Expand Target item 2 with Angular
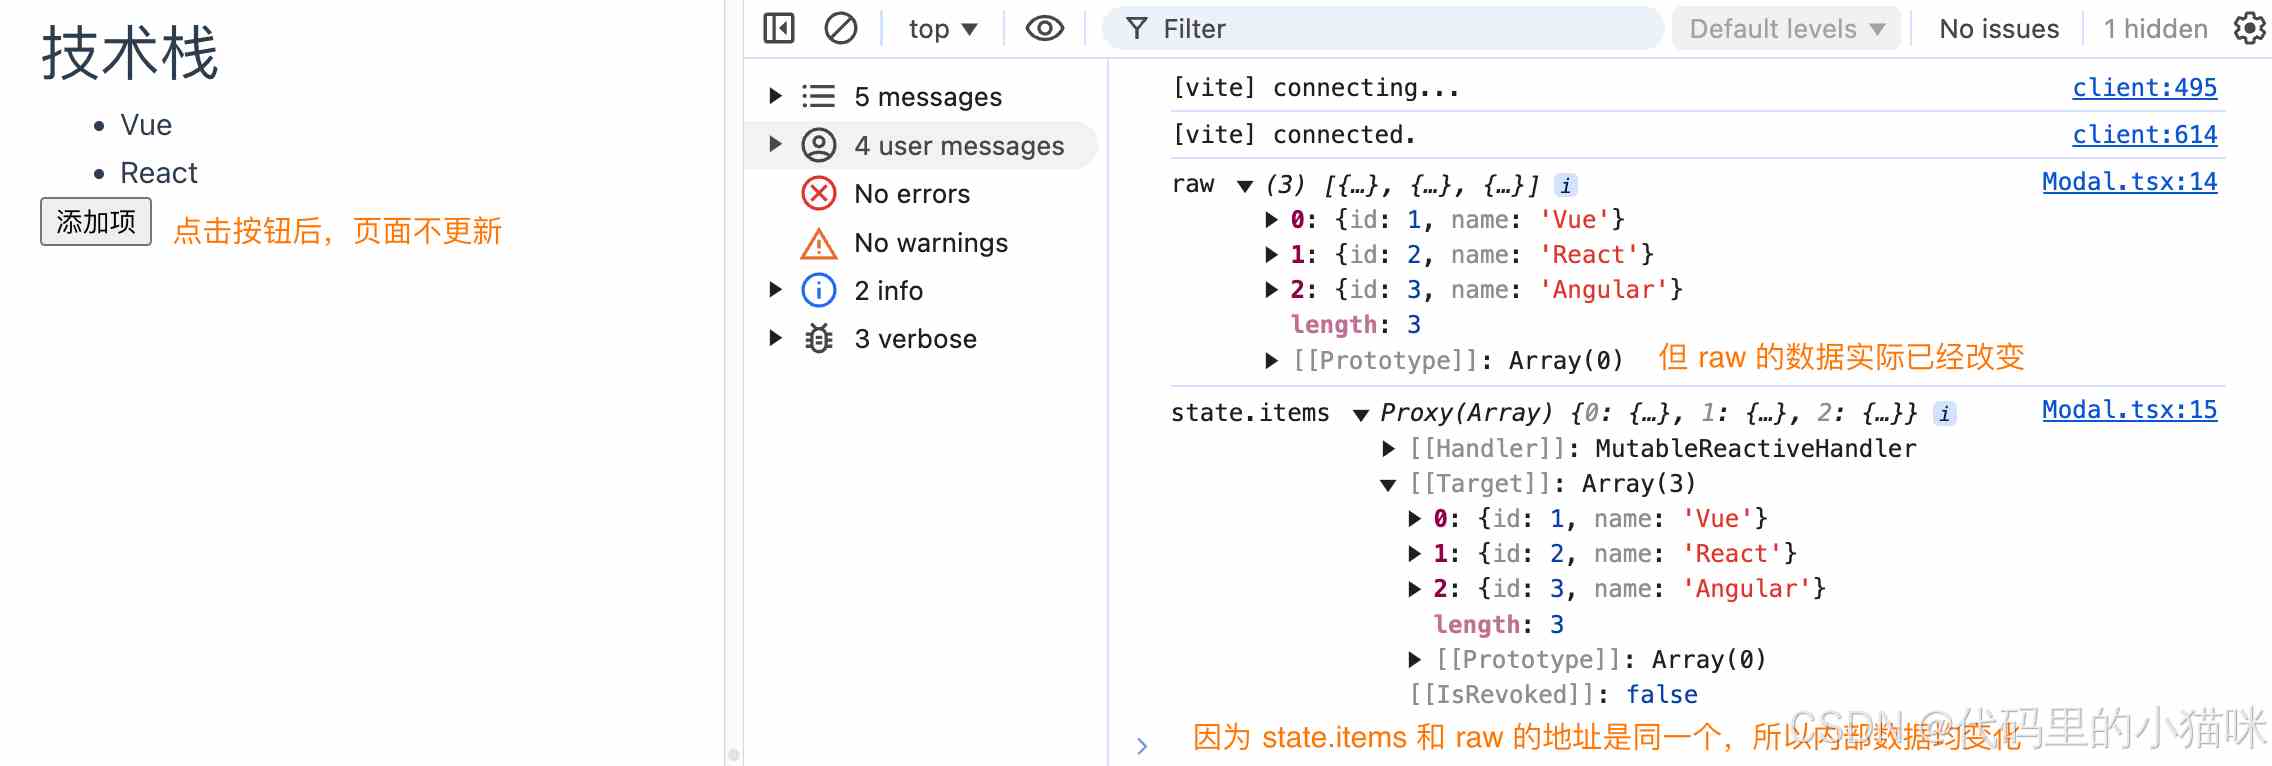 (1414, 588)
